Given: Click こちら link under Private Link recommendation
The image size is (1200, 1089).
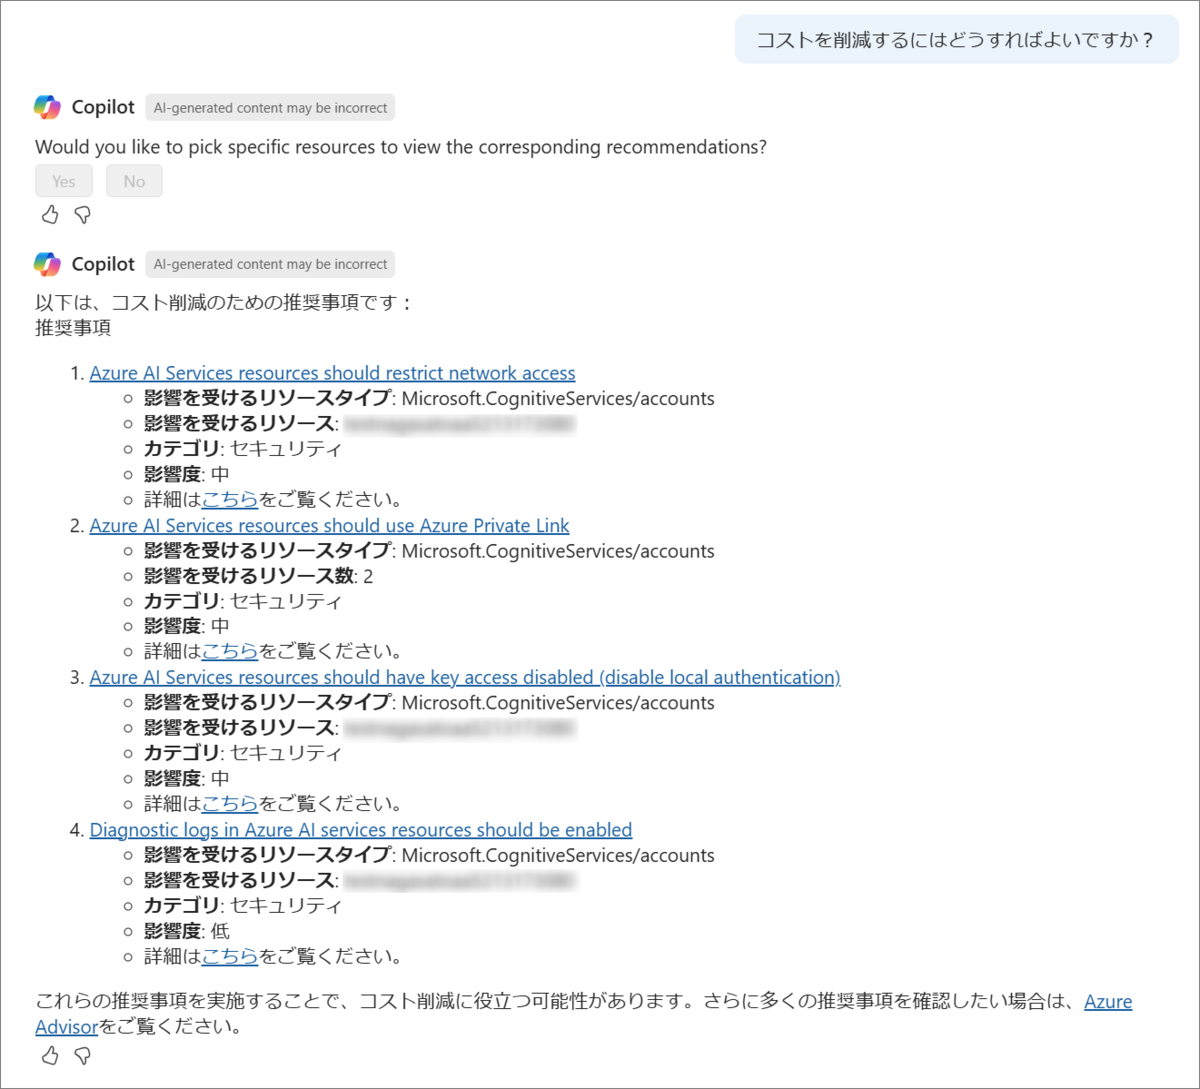Looking at the screenshot, I should click(x=230, y=651).
